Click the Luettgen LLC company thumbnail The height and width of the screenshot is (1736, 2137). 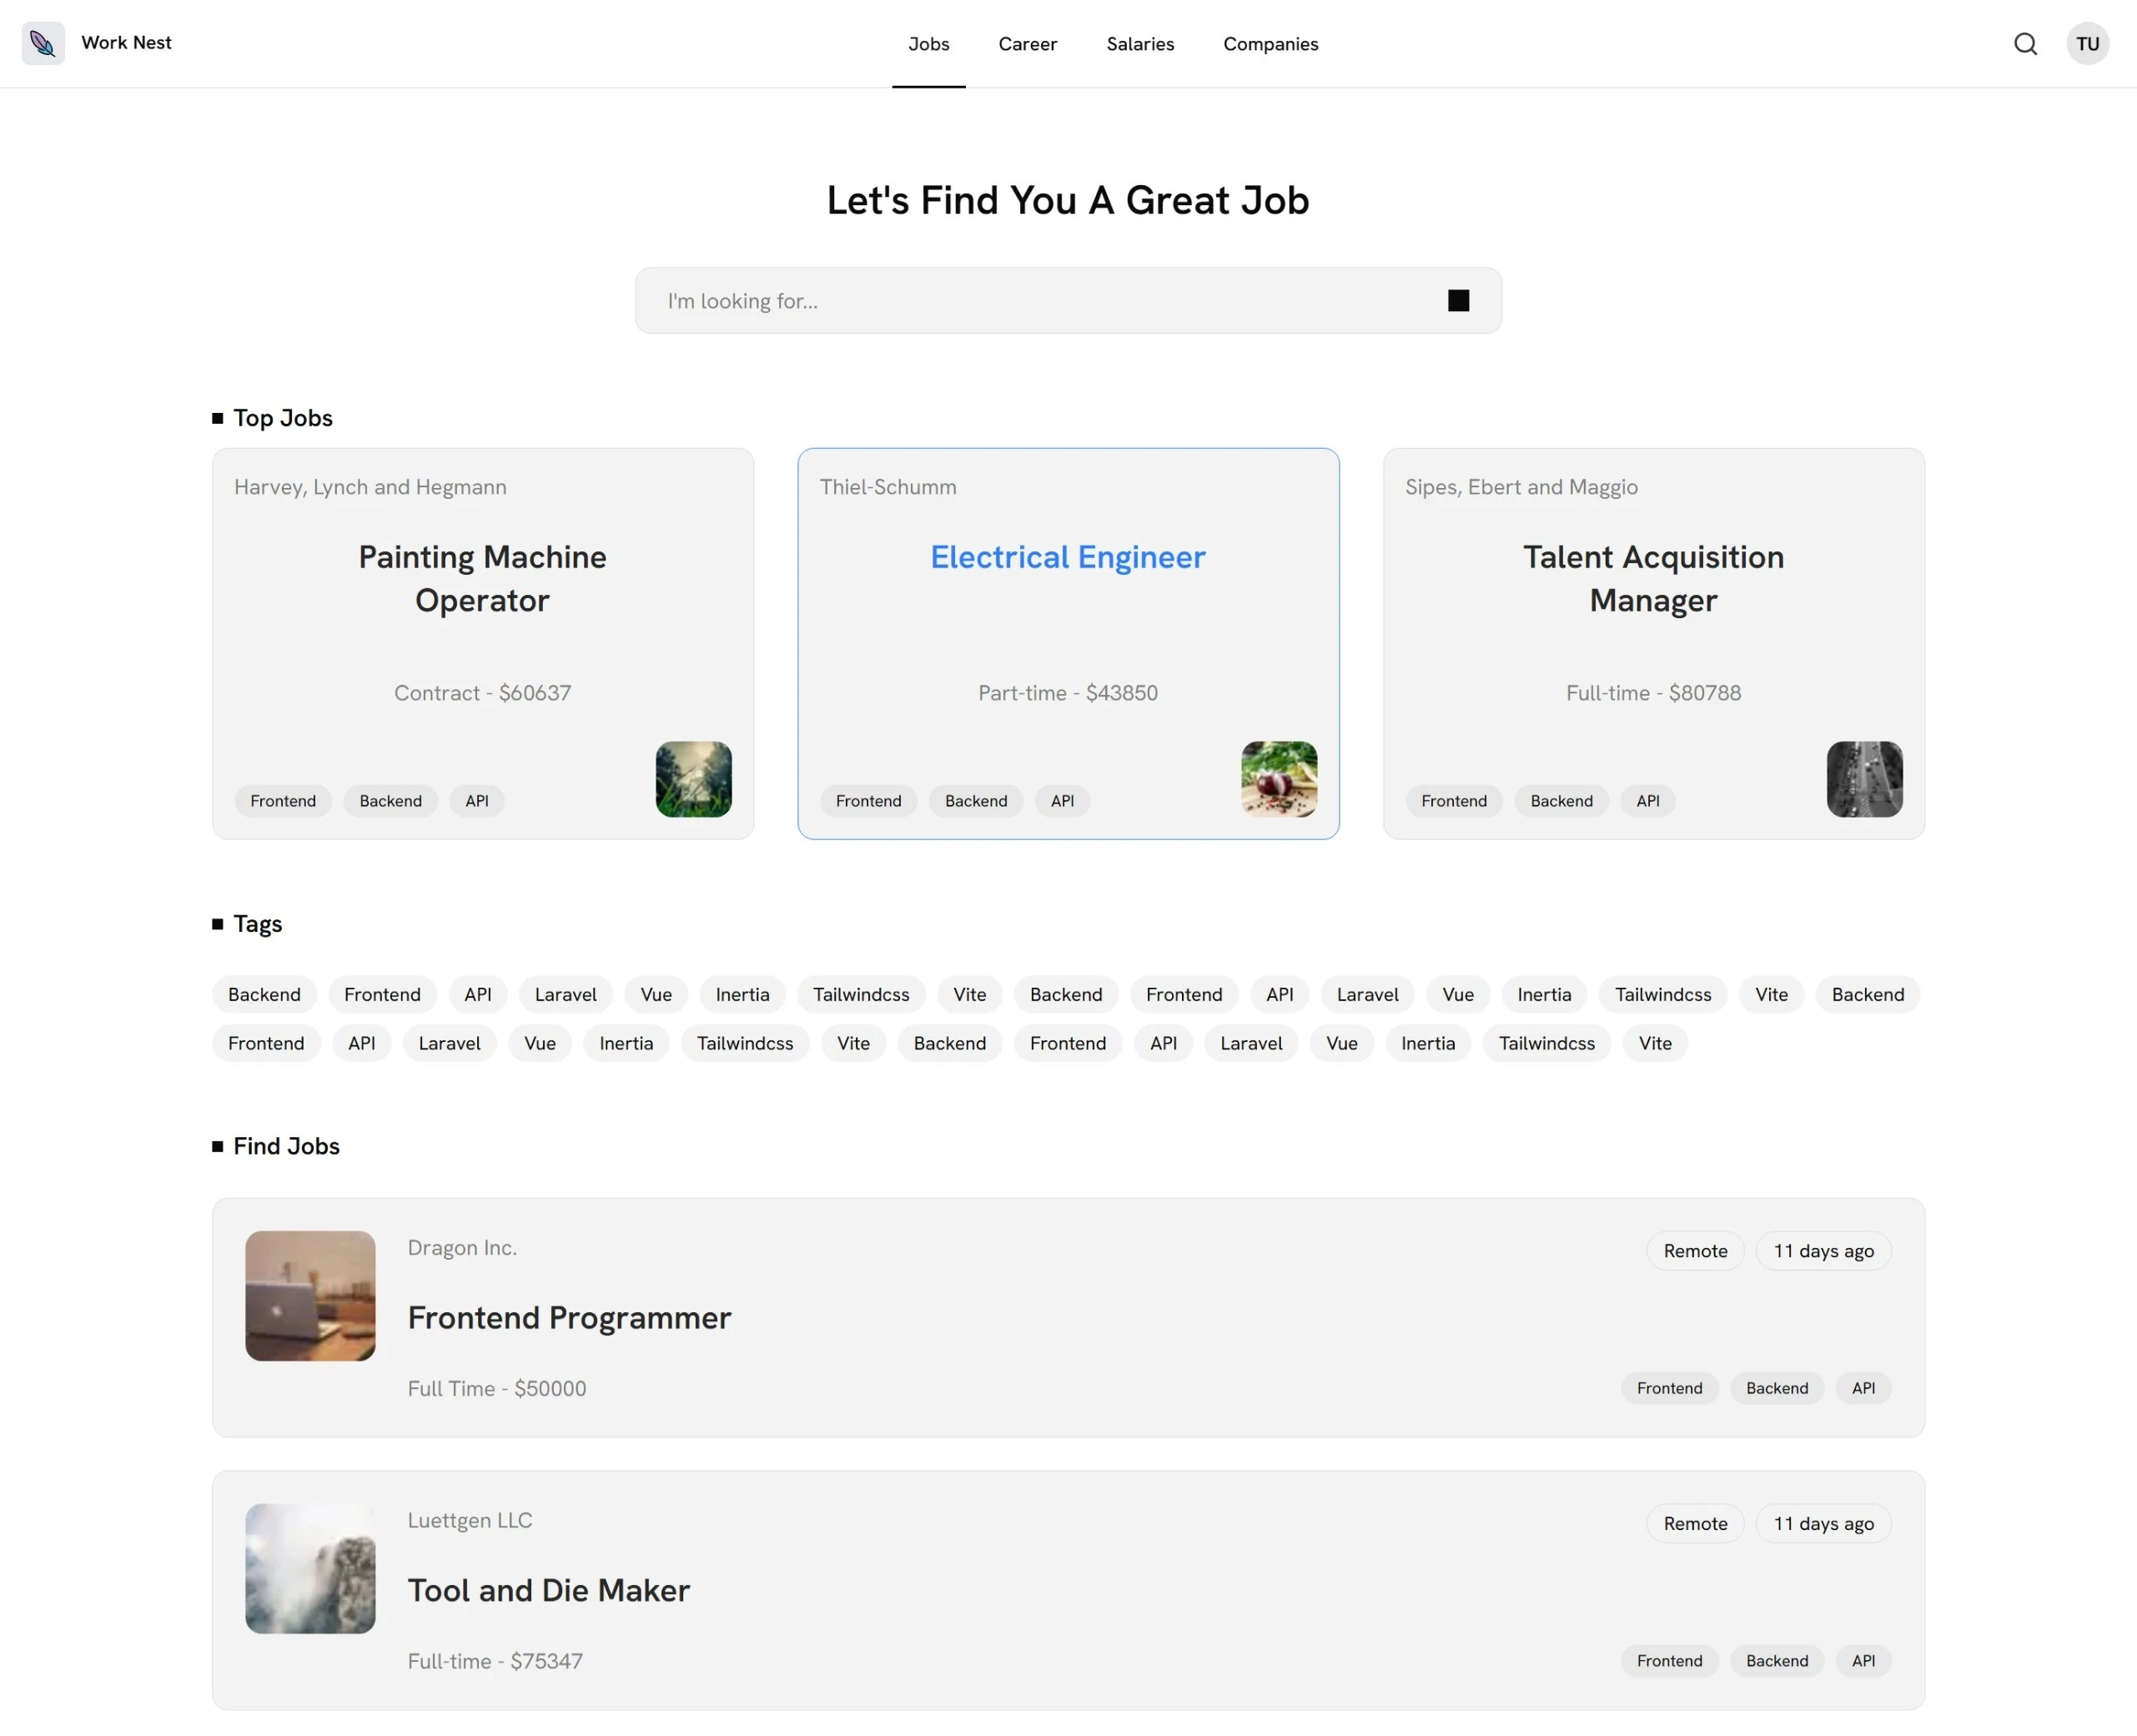click(310, 1568)
